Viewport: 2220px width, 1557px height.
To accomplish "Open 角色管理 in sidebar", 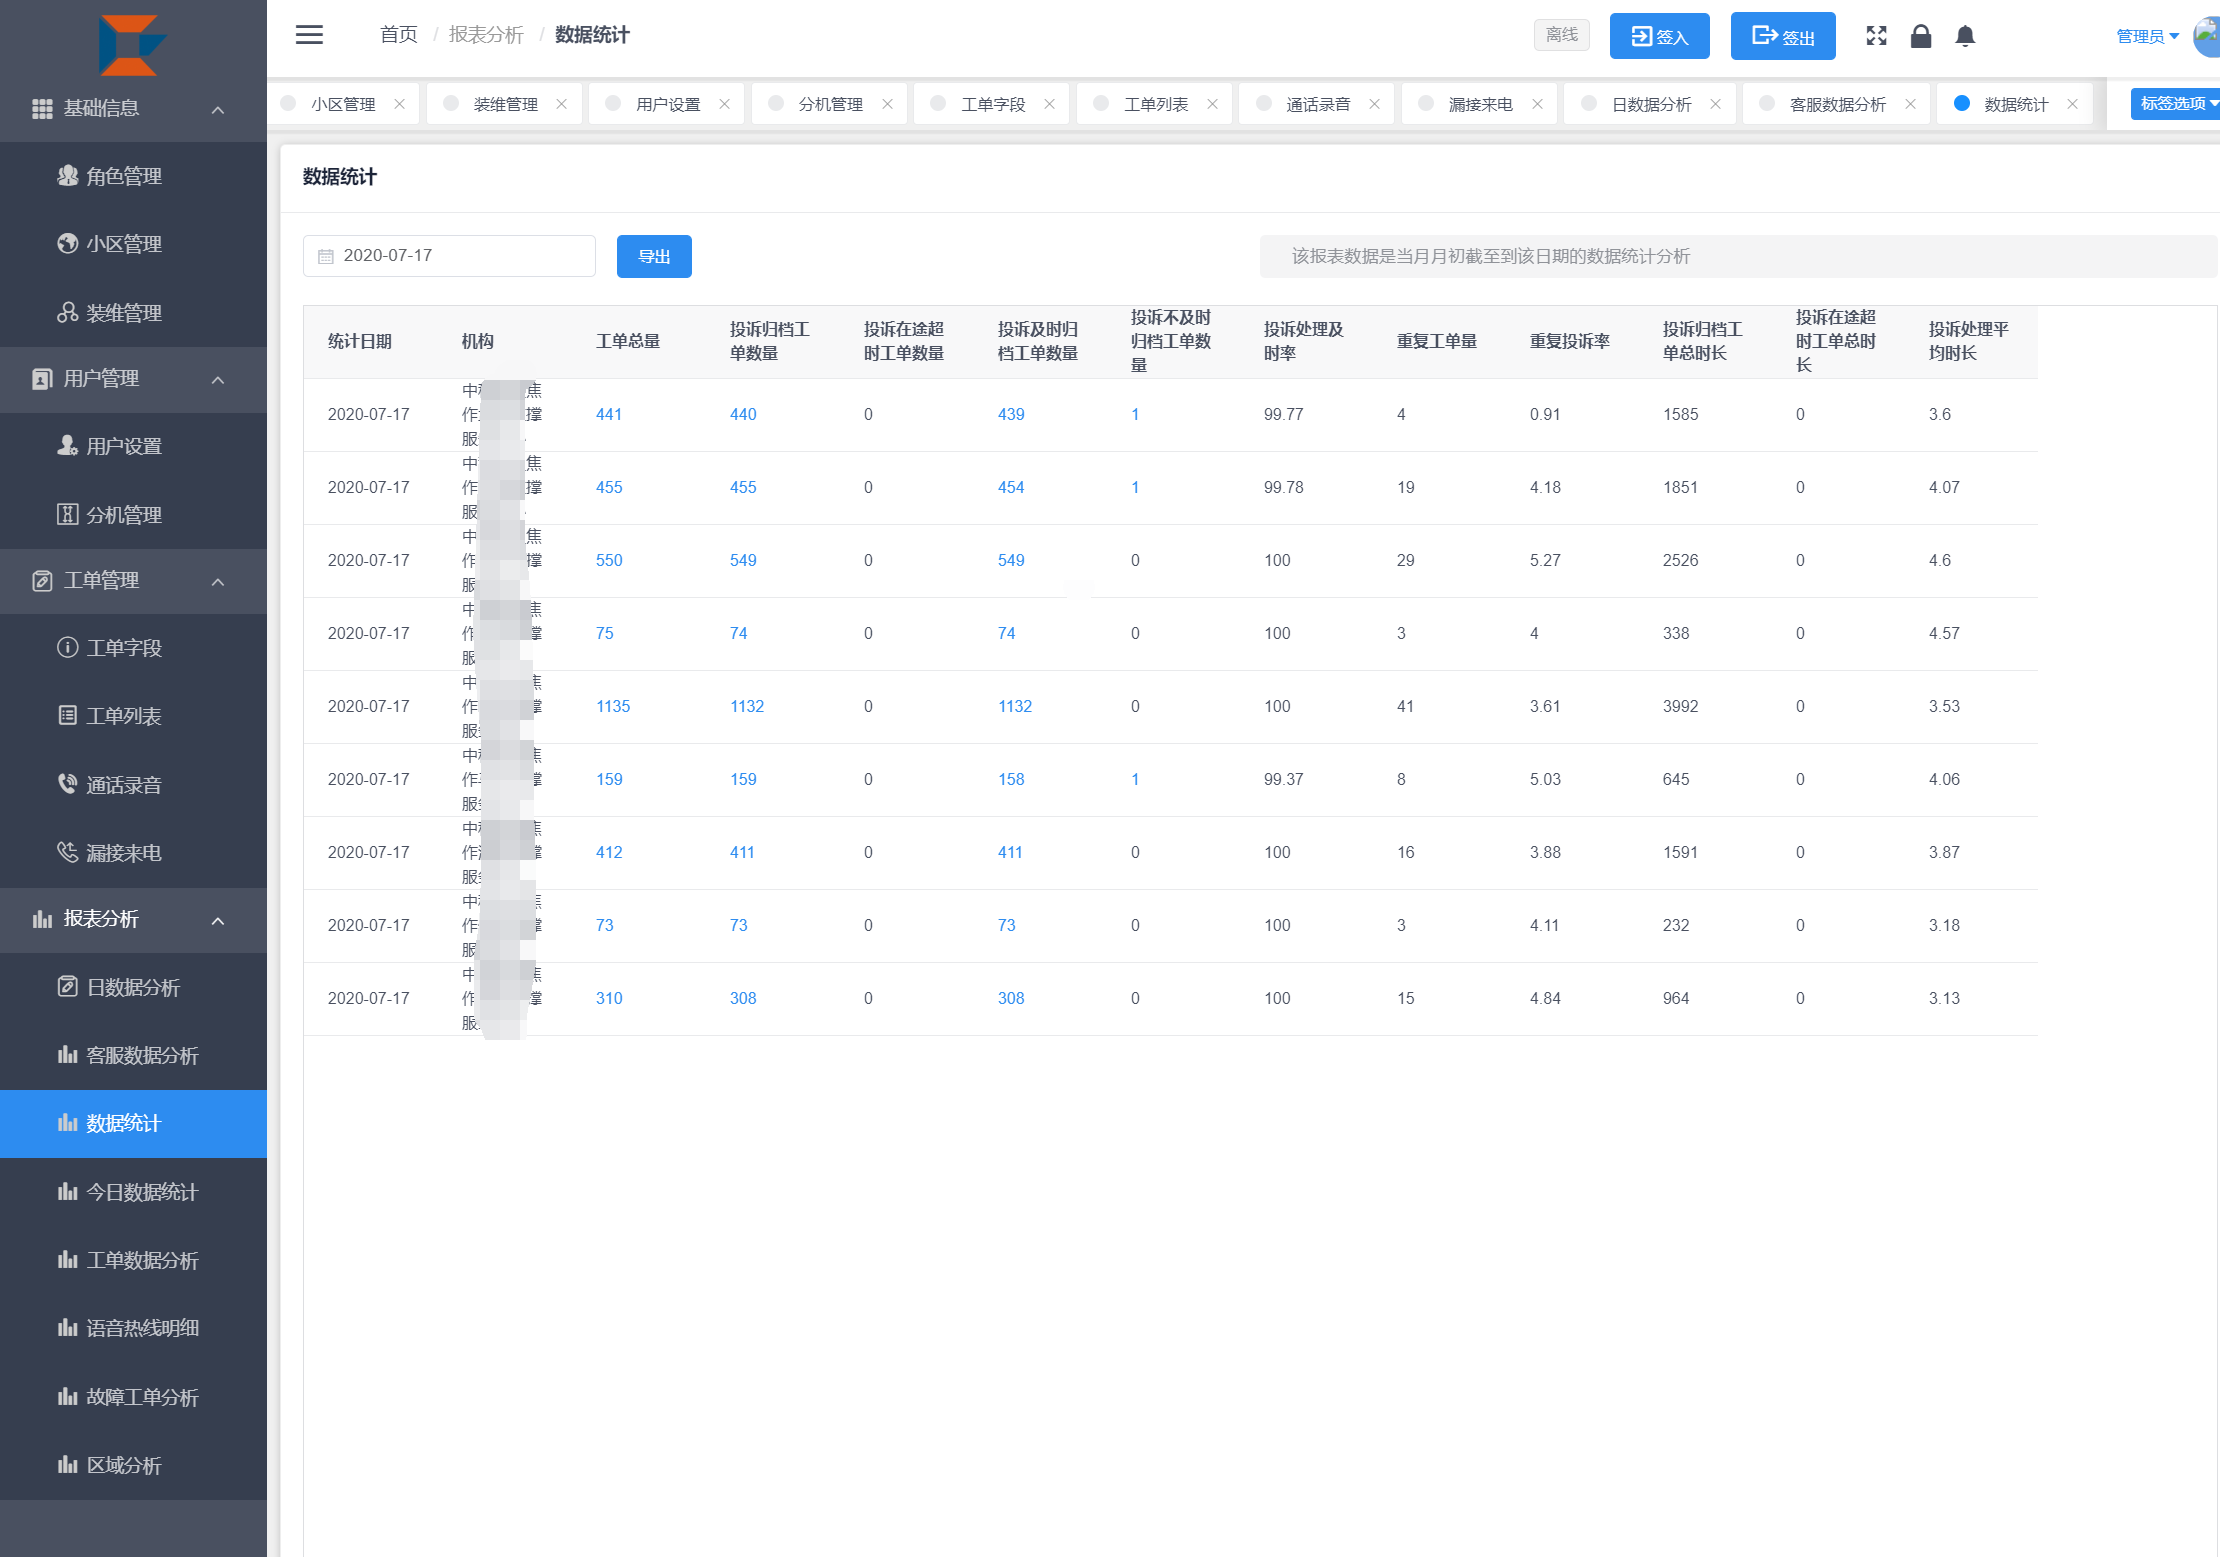I will (124, 176).
